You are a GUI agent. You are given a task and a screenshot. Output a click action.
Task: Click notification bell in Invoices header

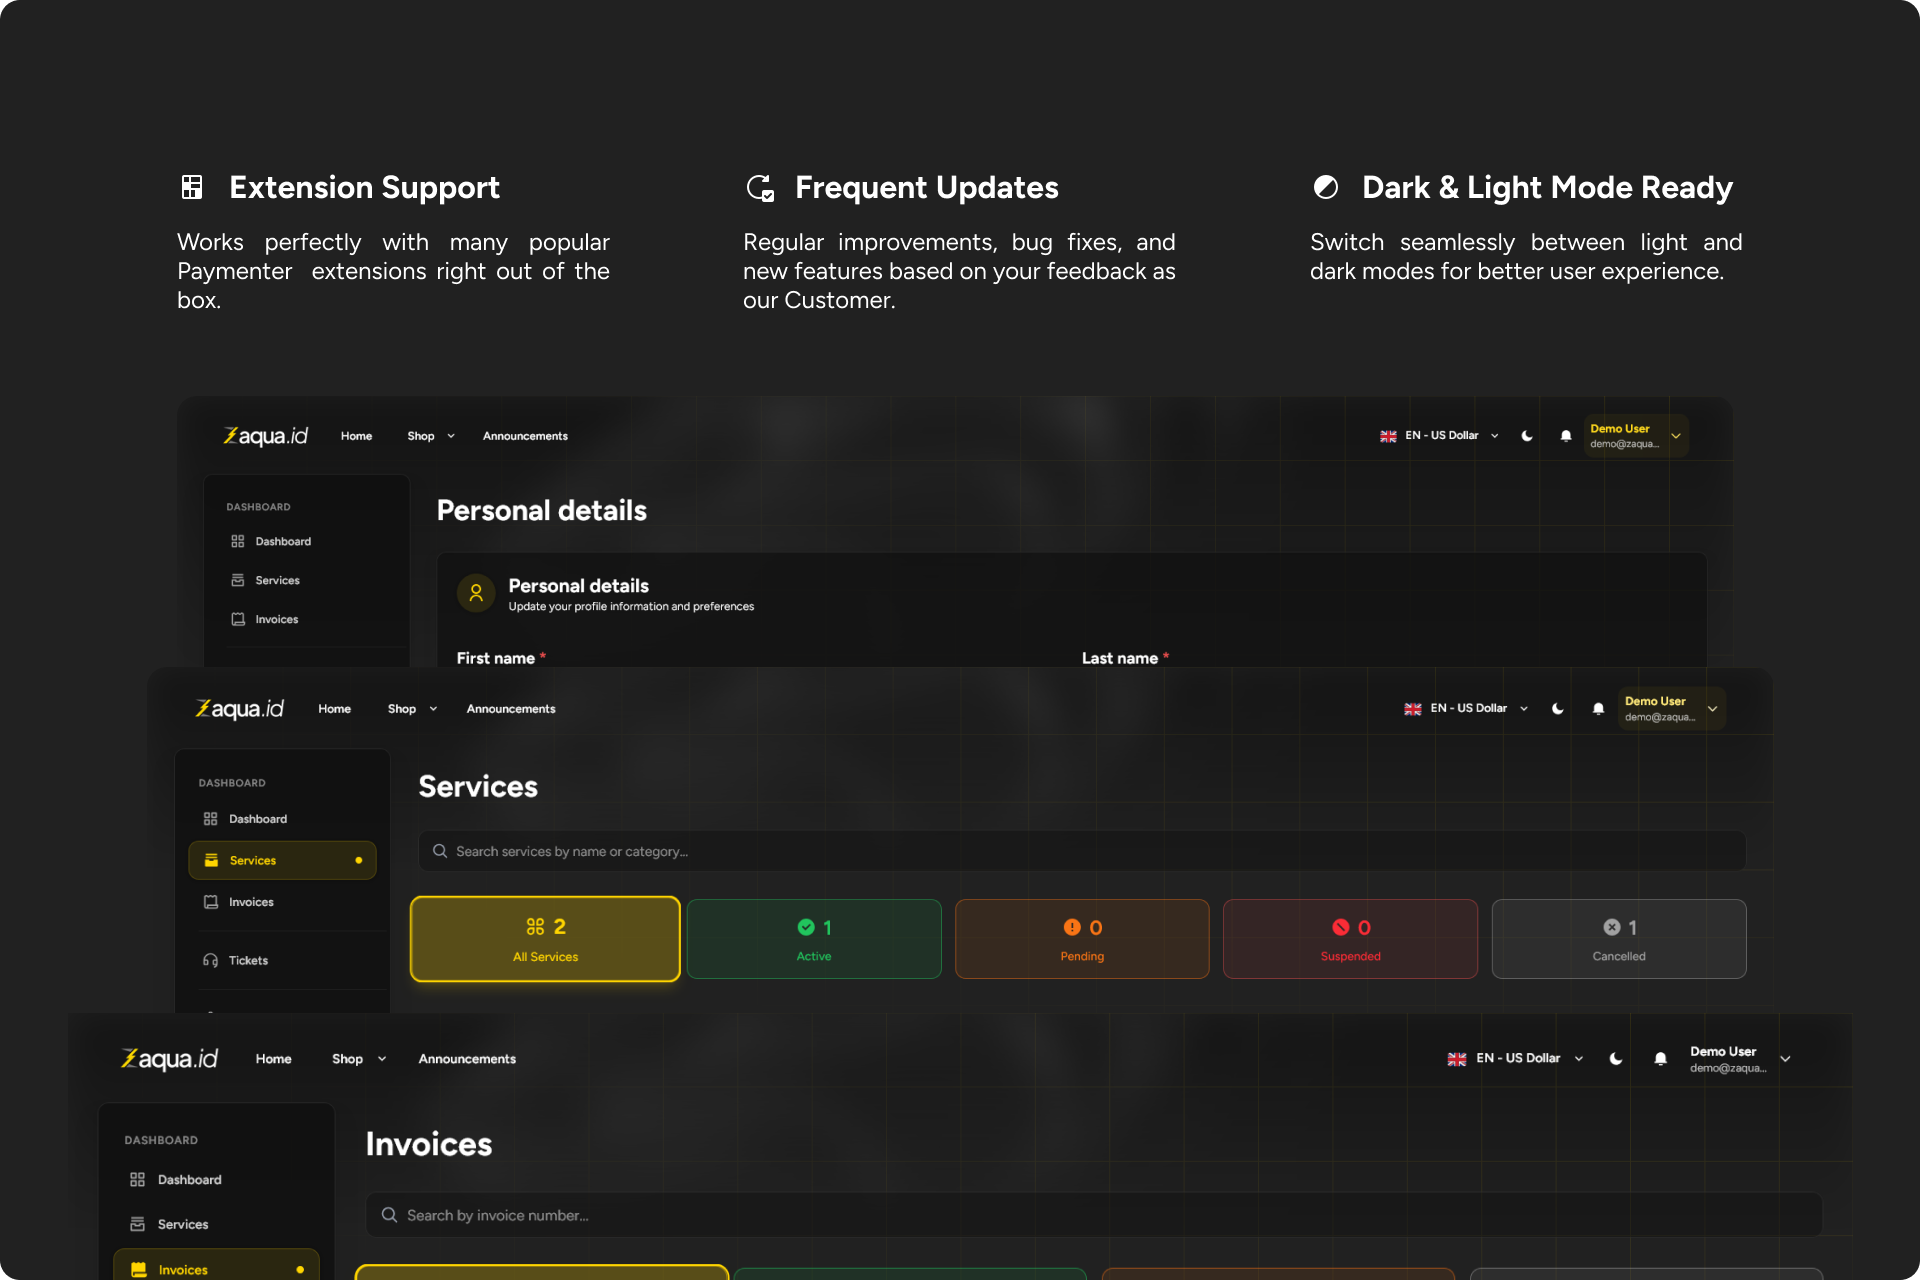coord(1660,1059)
